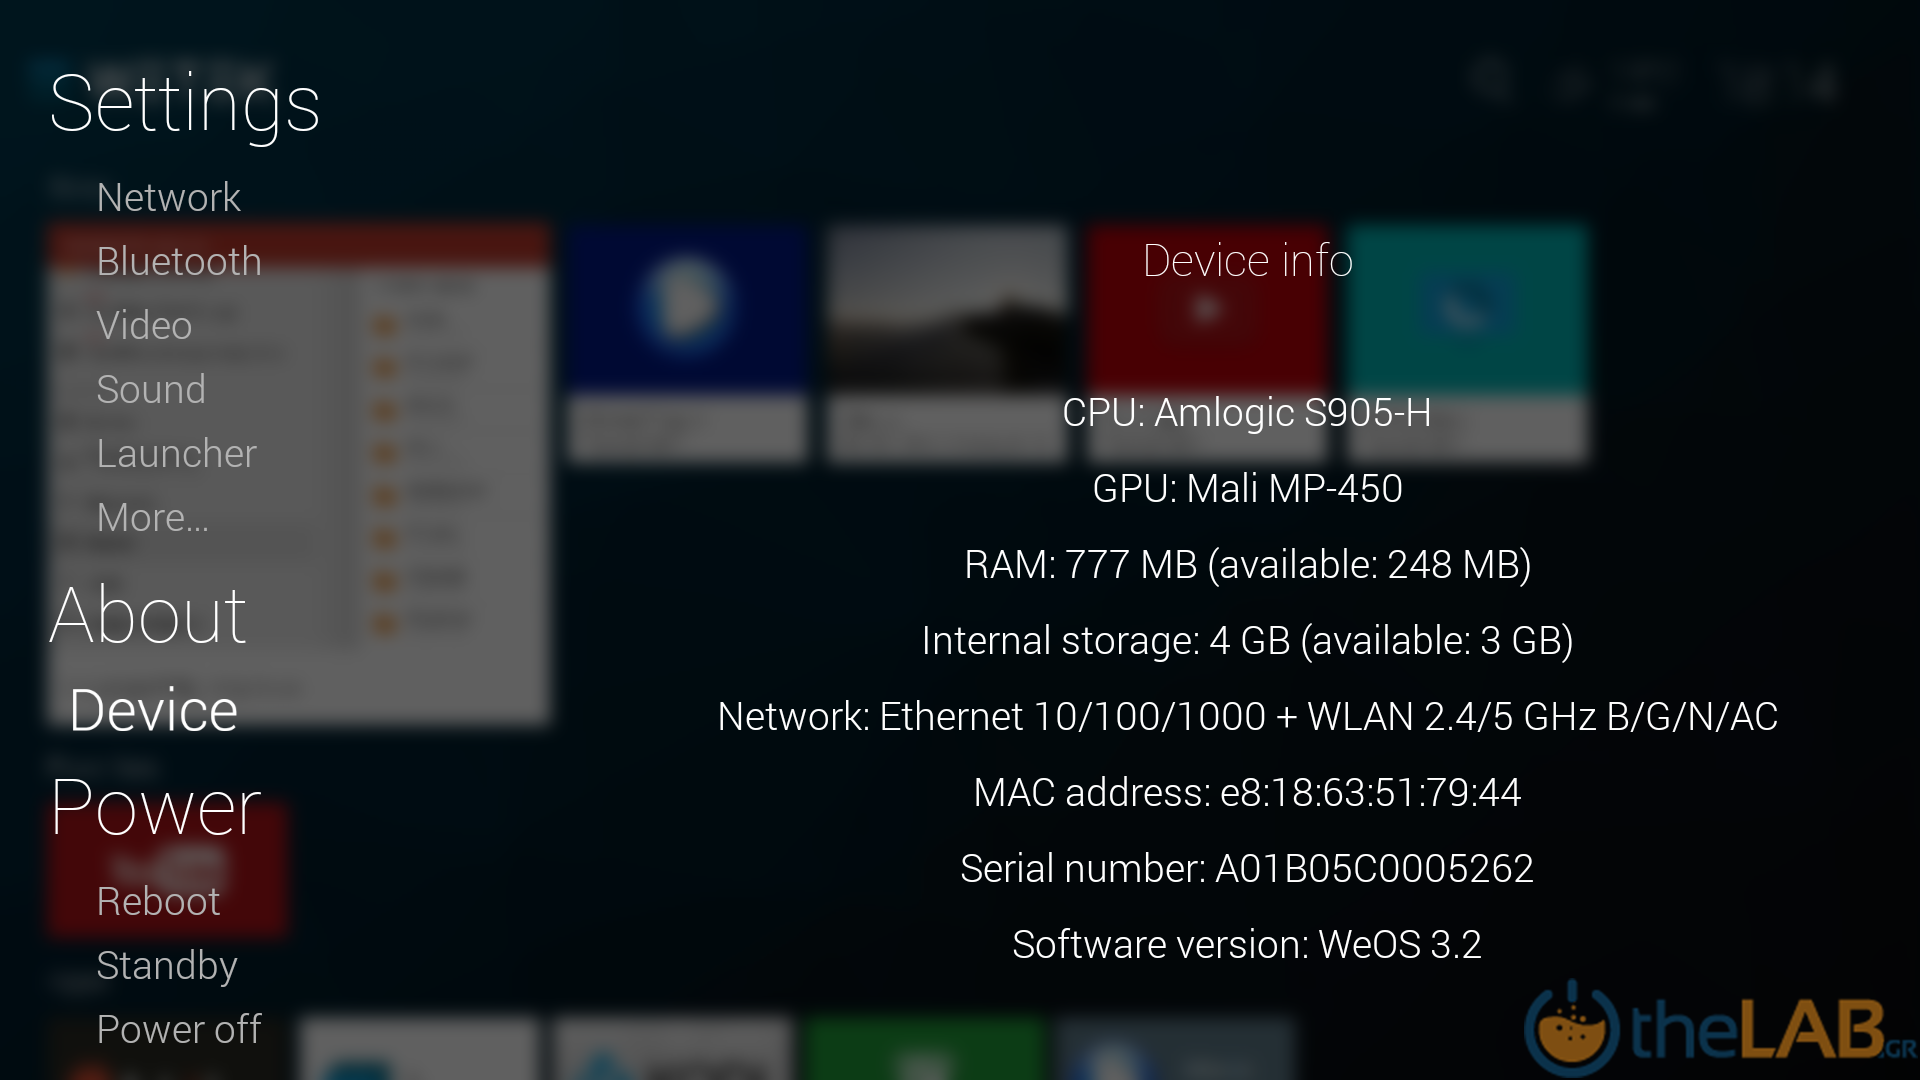Open Launcher settings

click(176, 454)
